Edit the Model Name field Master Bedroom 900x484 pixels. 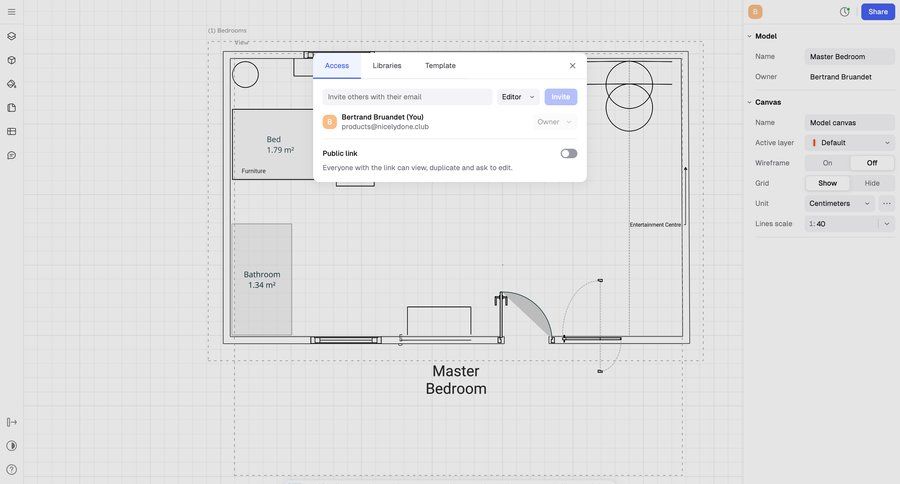849,56
